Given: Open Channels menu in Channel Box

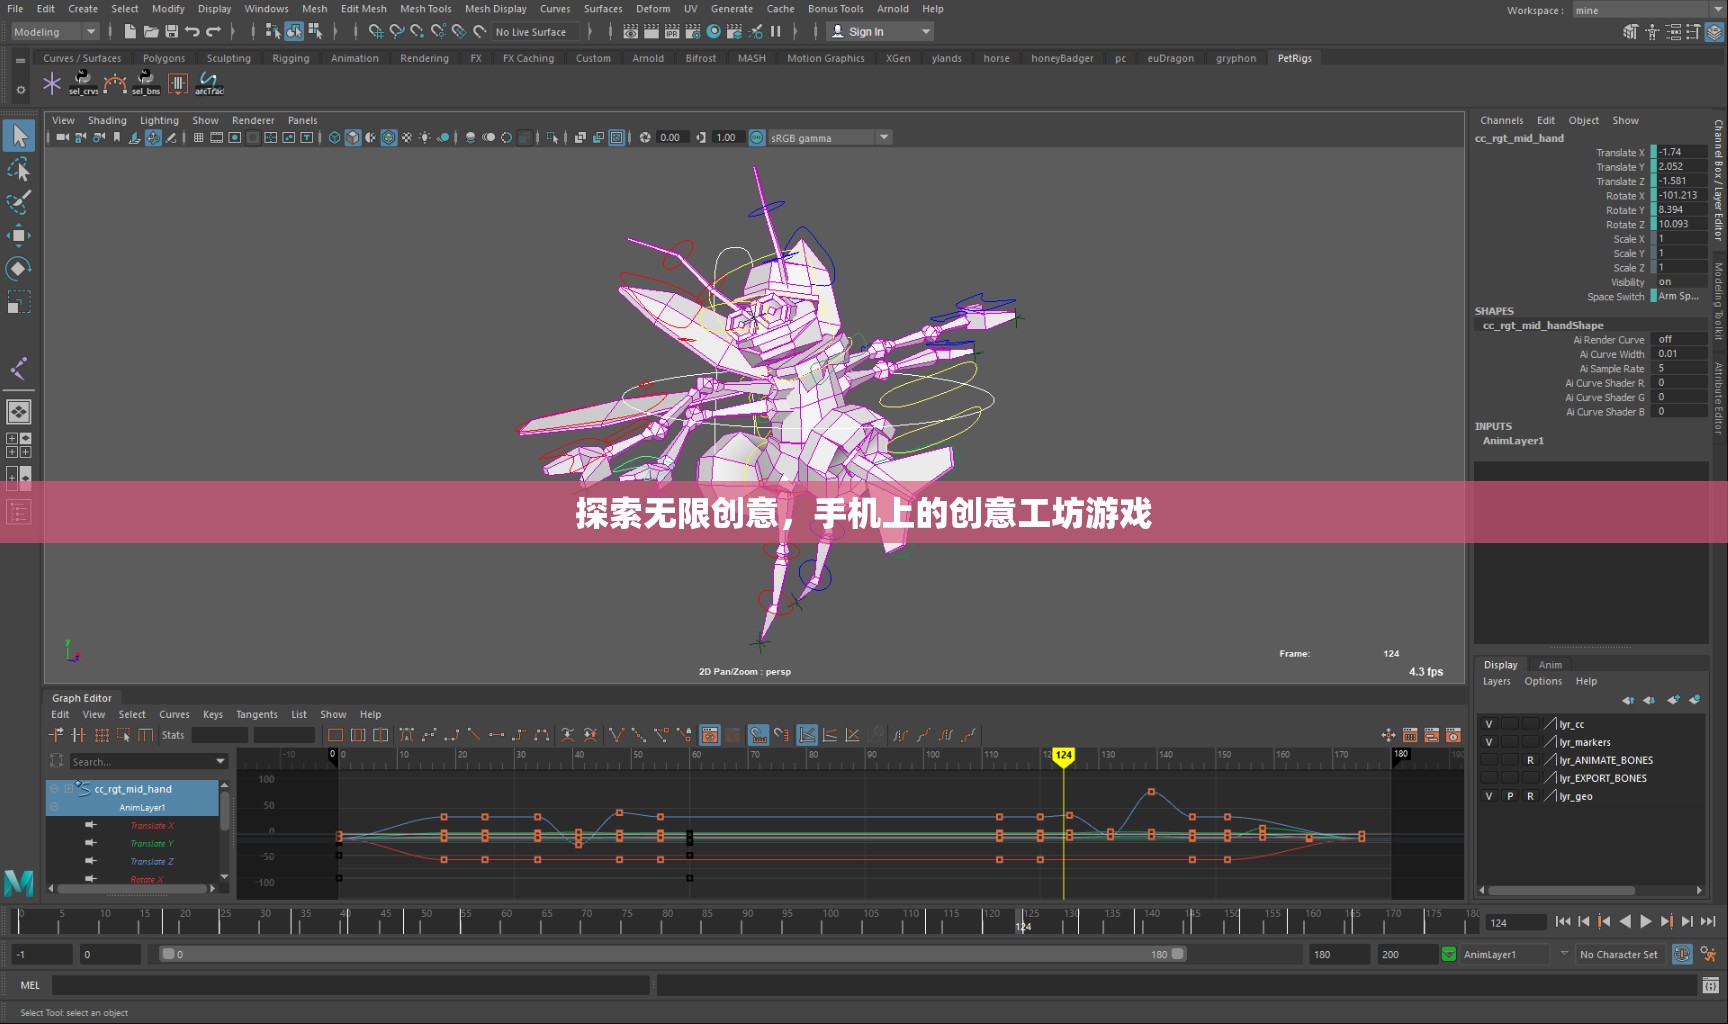Looking at the screenshot, I should (x=1501, y=120).
